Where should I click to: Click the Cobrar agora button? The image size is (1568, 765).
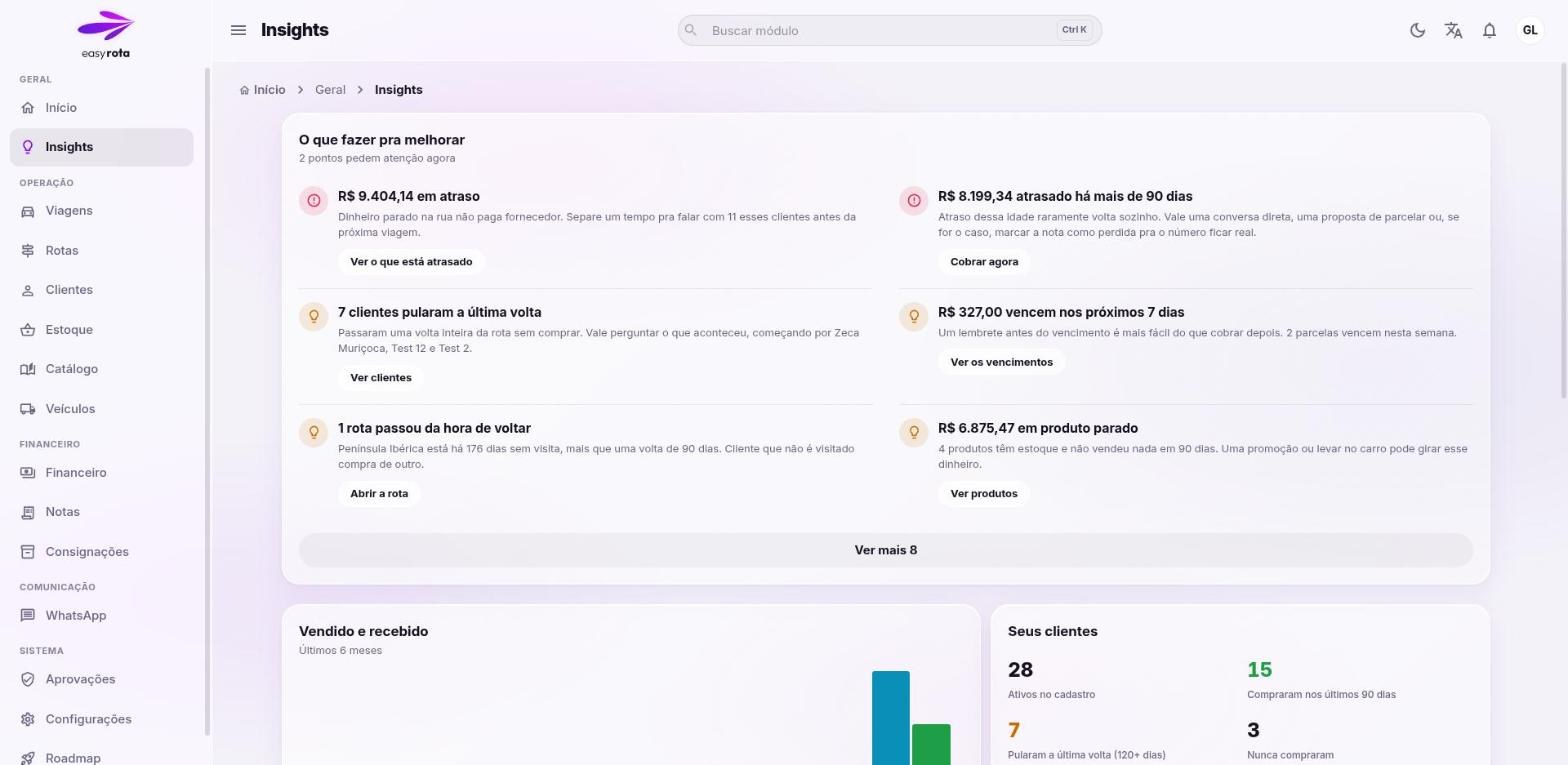[984, 262]
